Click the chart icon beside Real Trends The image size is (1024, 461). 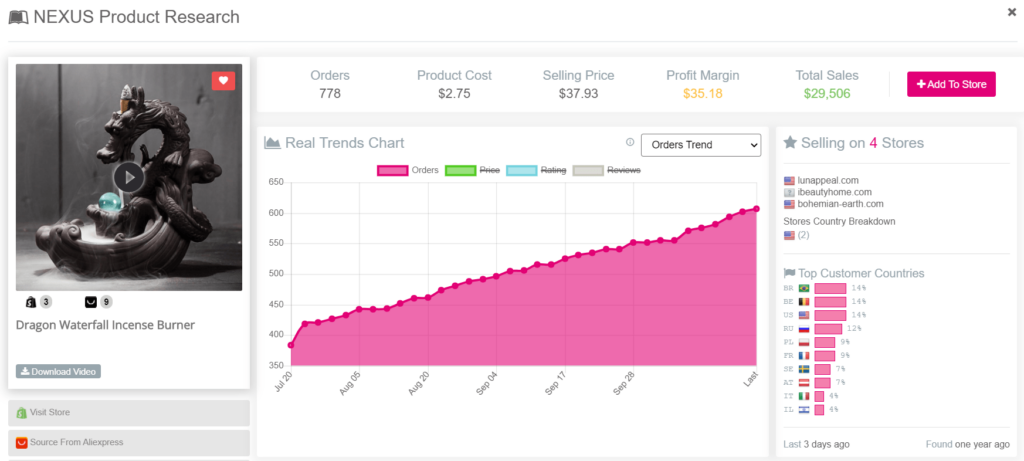click(272, 143)
